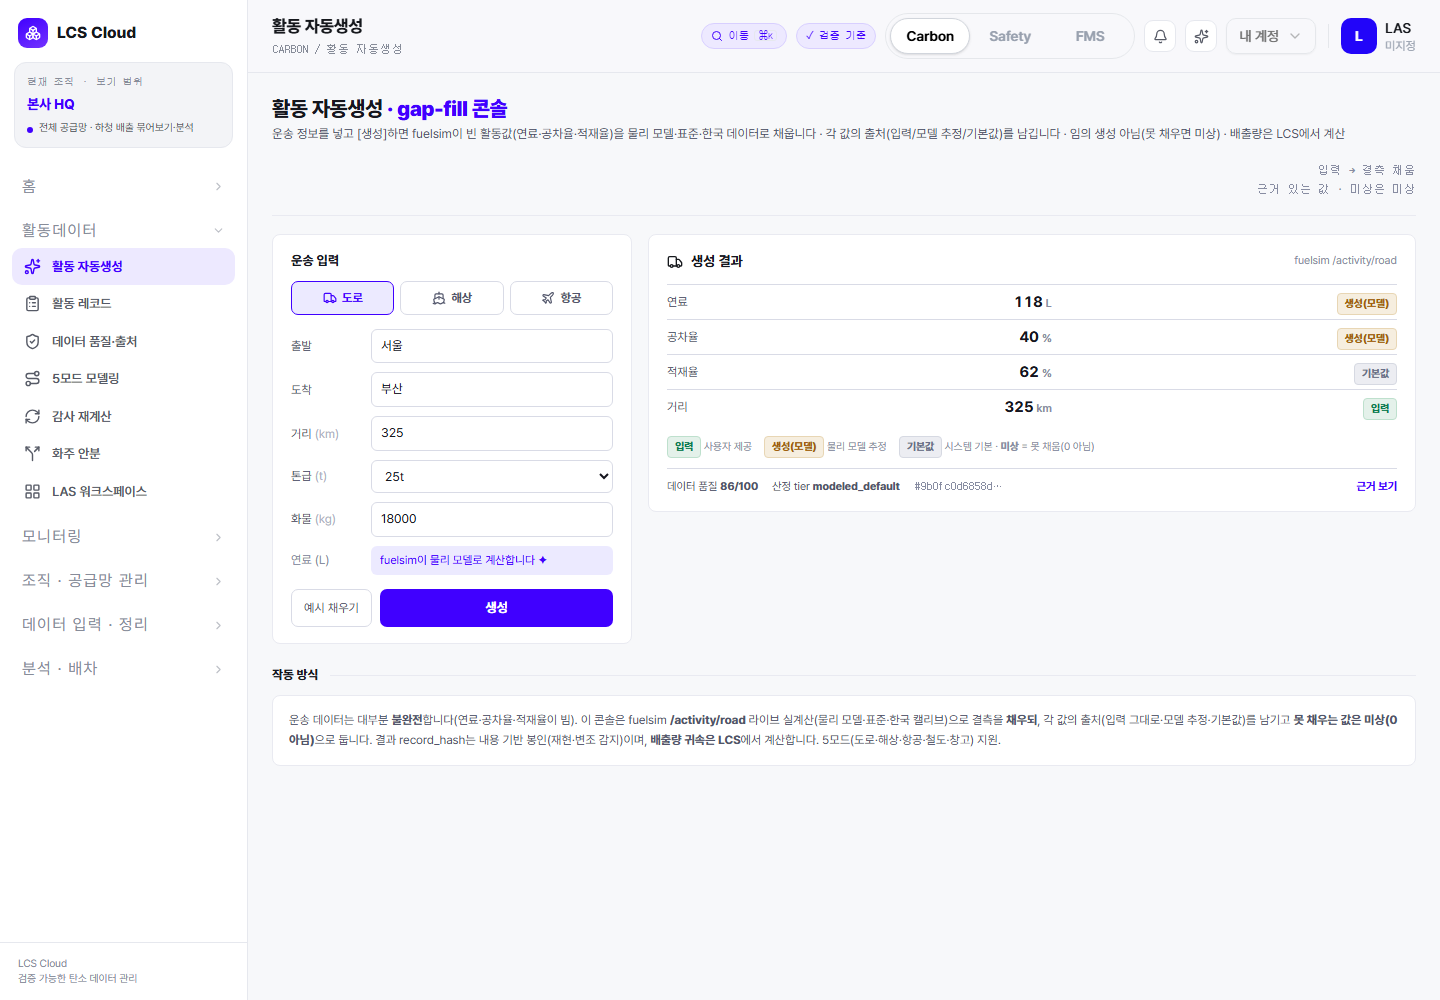Screen dimensions: 1440x1000
Task: Click the 325 km distance result value
Action: (1028, 407)
